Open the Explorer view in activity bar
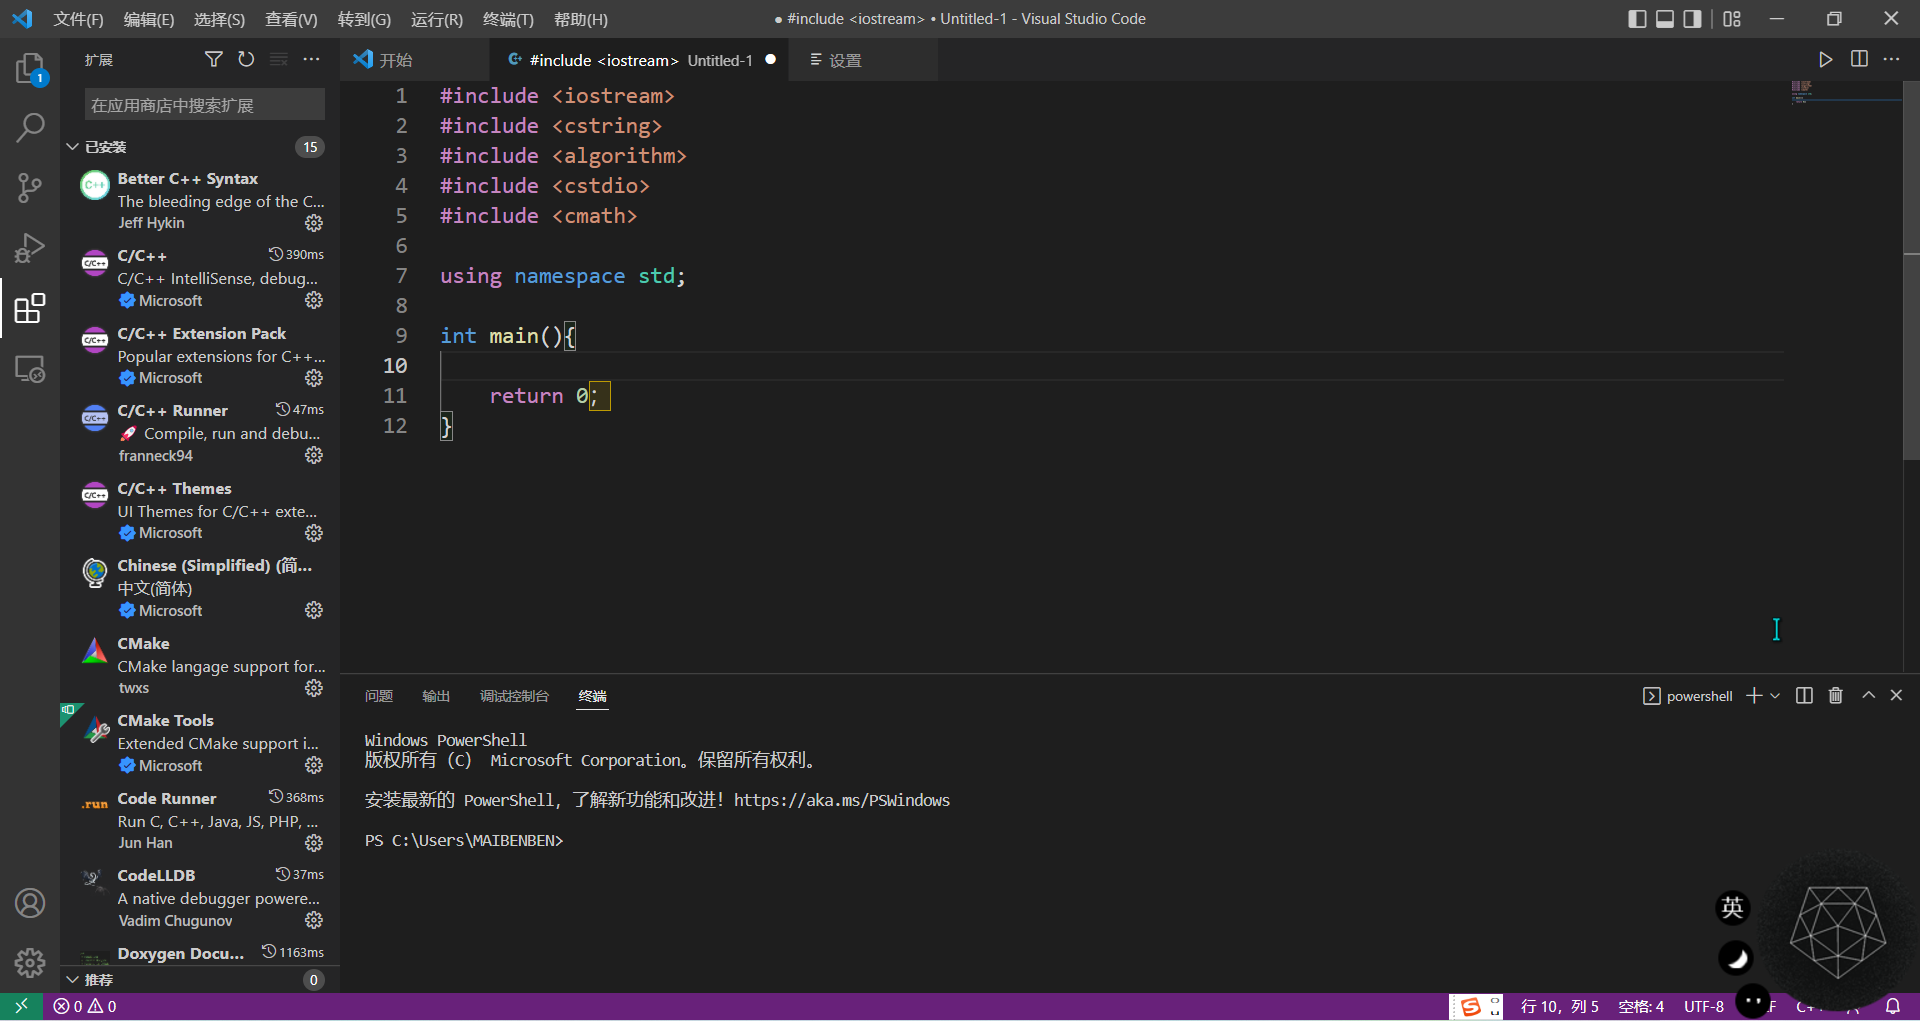 (30, 68)
